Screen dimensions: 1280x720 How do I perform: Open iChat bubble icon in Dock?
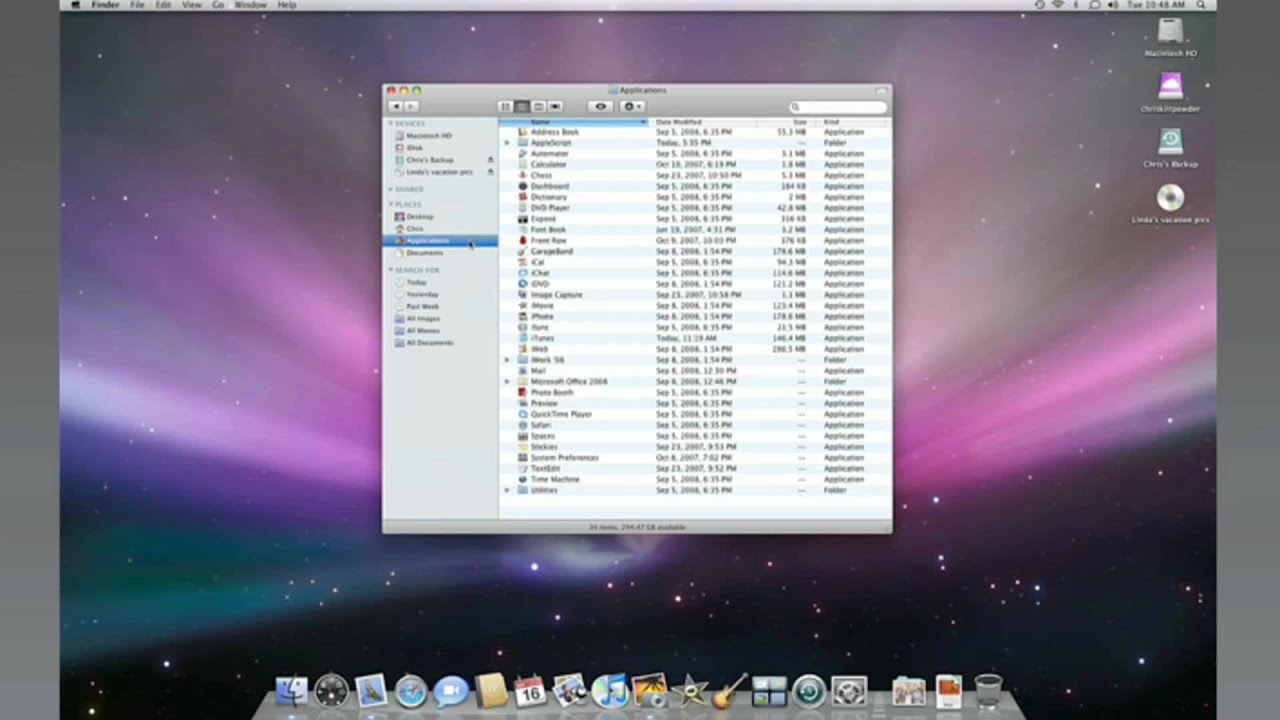451,691
